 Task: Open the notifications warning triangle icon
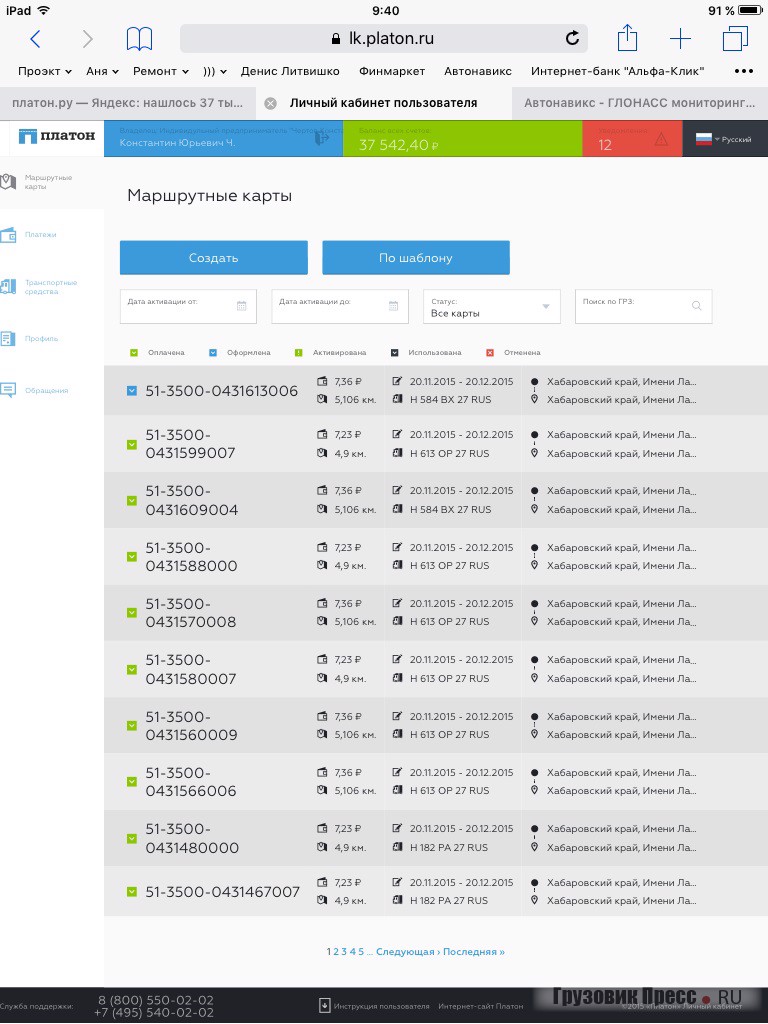661,139
